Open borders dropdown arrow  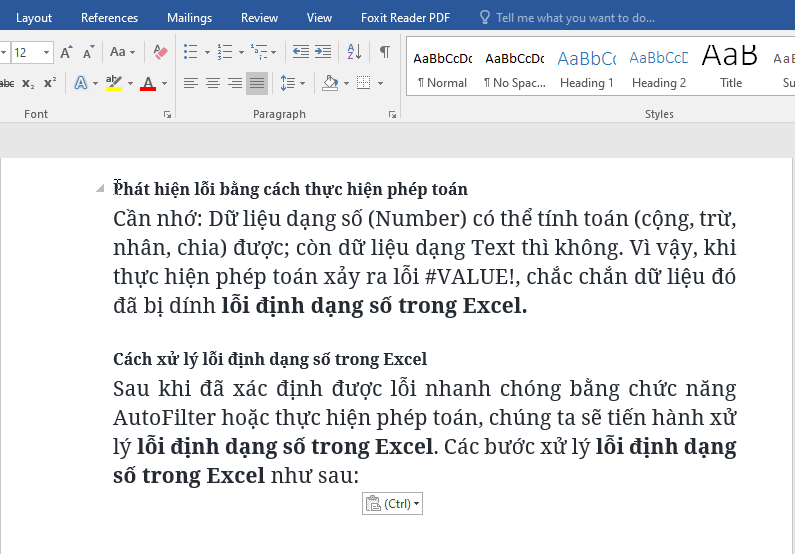click(x=380, y=84)
